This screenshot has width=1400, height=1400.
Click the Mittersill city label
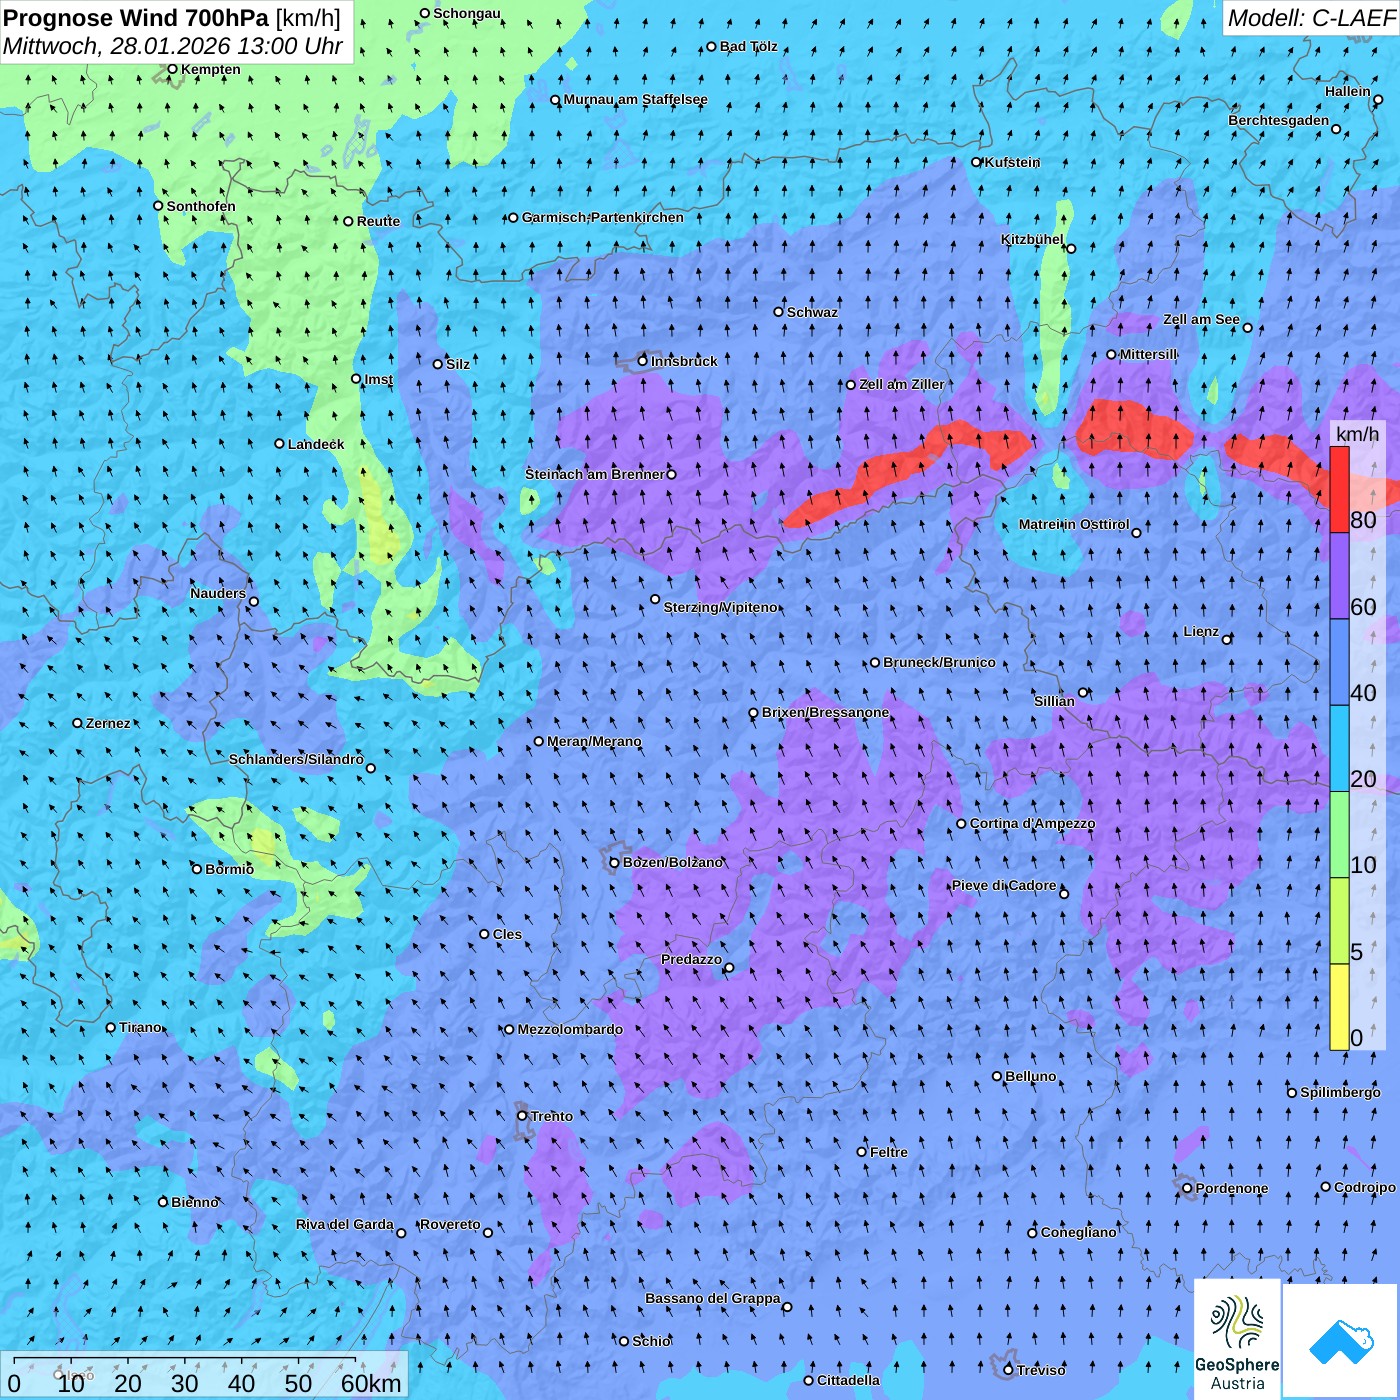(1148, 354)
